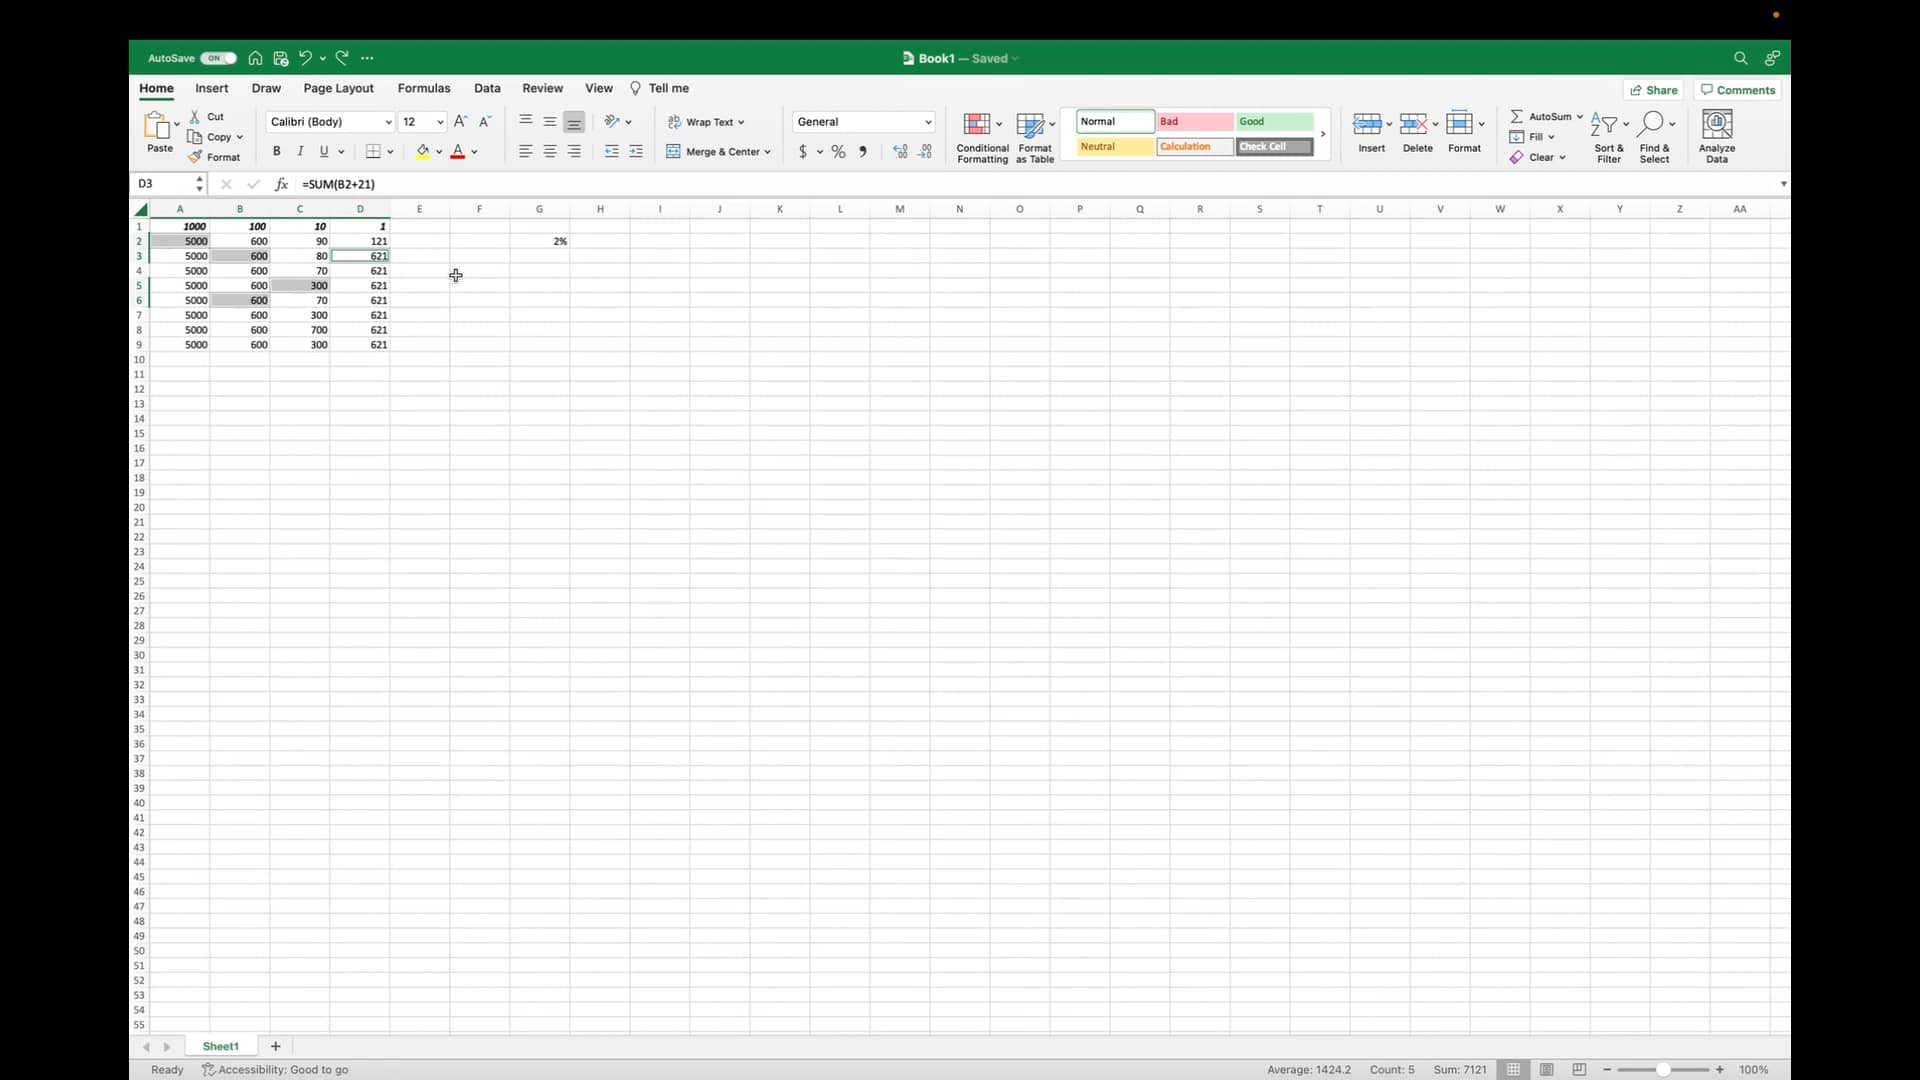Increase decimal places
Viewport: 1920px width, 1080px height.
click(x=899, y=151)
